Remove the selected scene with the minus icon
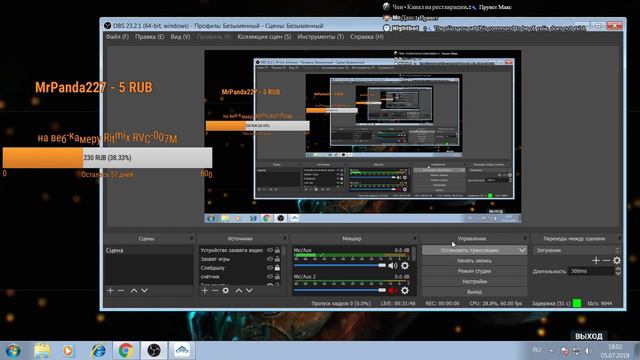640x360 pixels. pyautogui.click(x=121, y=291)
